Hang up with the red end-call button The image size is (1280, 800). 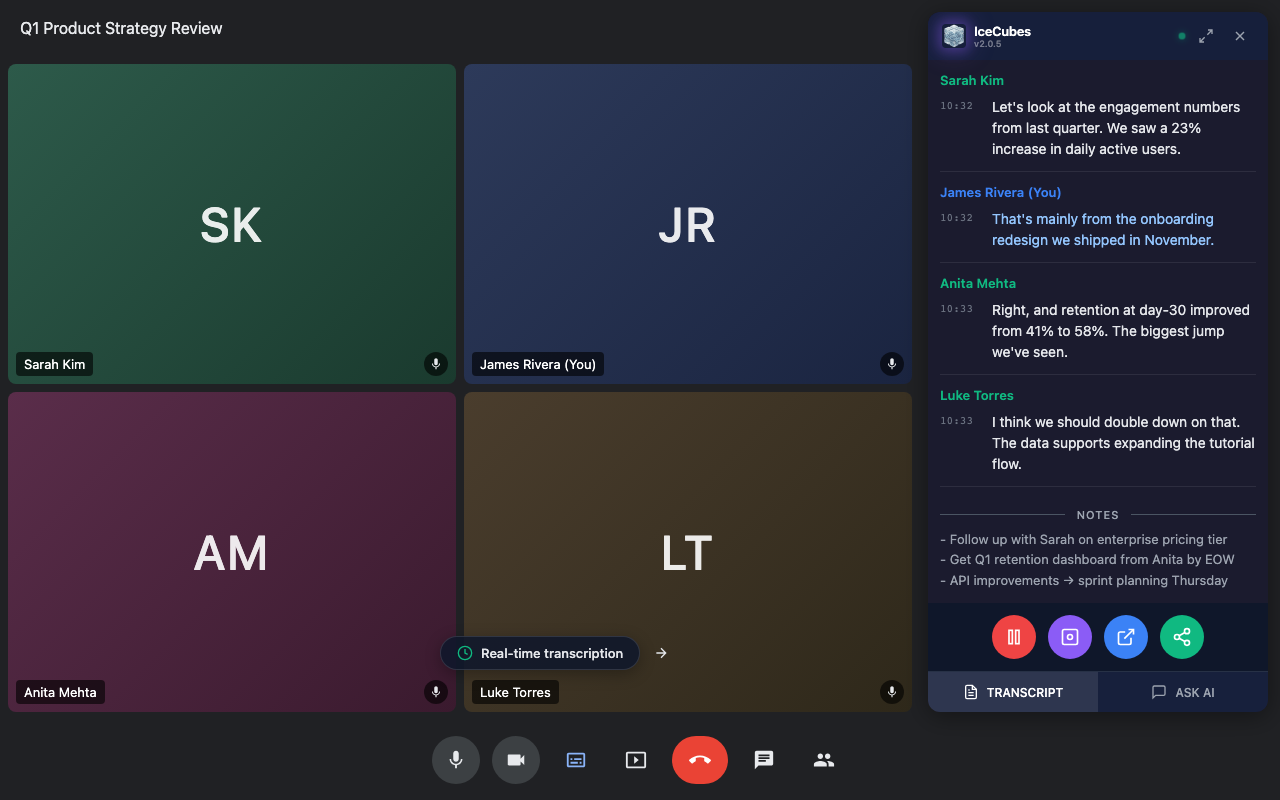700,760
